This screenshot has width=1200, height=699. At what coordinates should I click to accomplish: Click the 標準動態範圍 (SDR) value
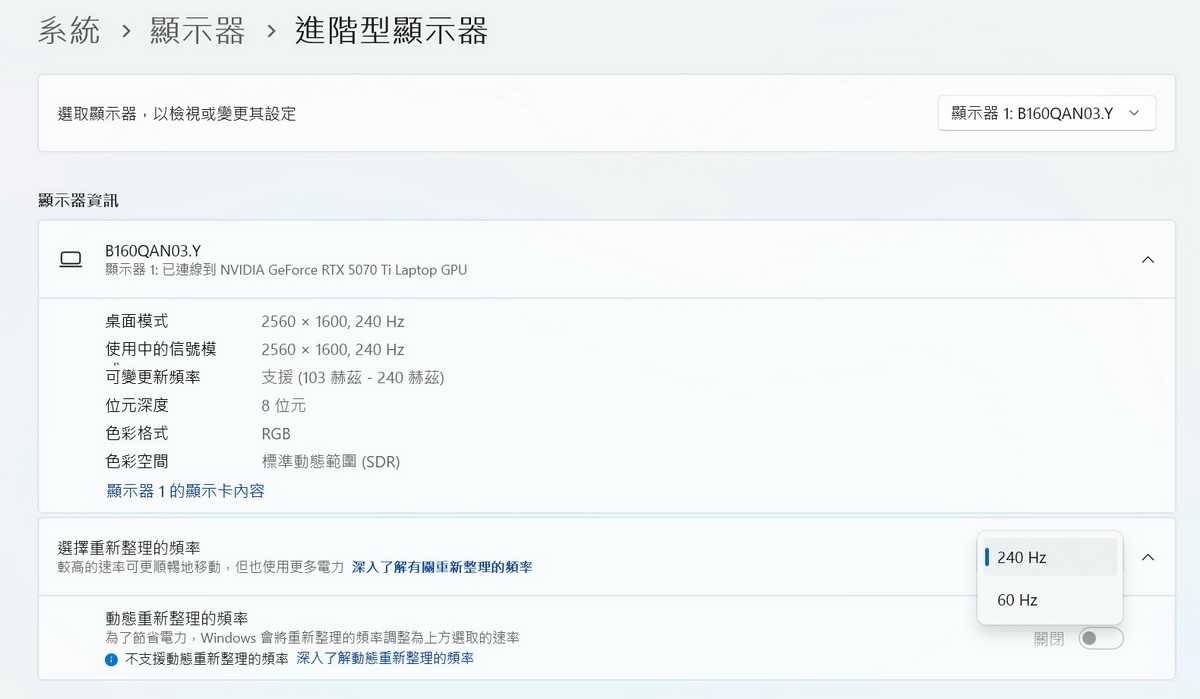[330, 461]
